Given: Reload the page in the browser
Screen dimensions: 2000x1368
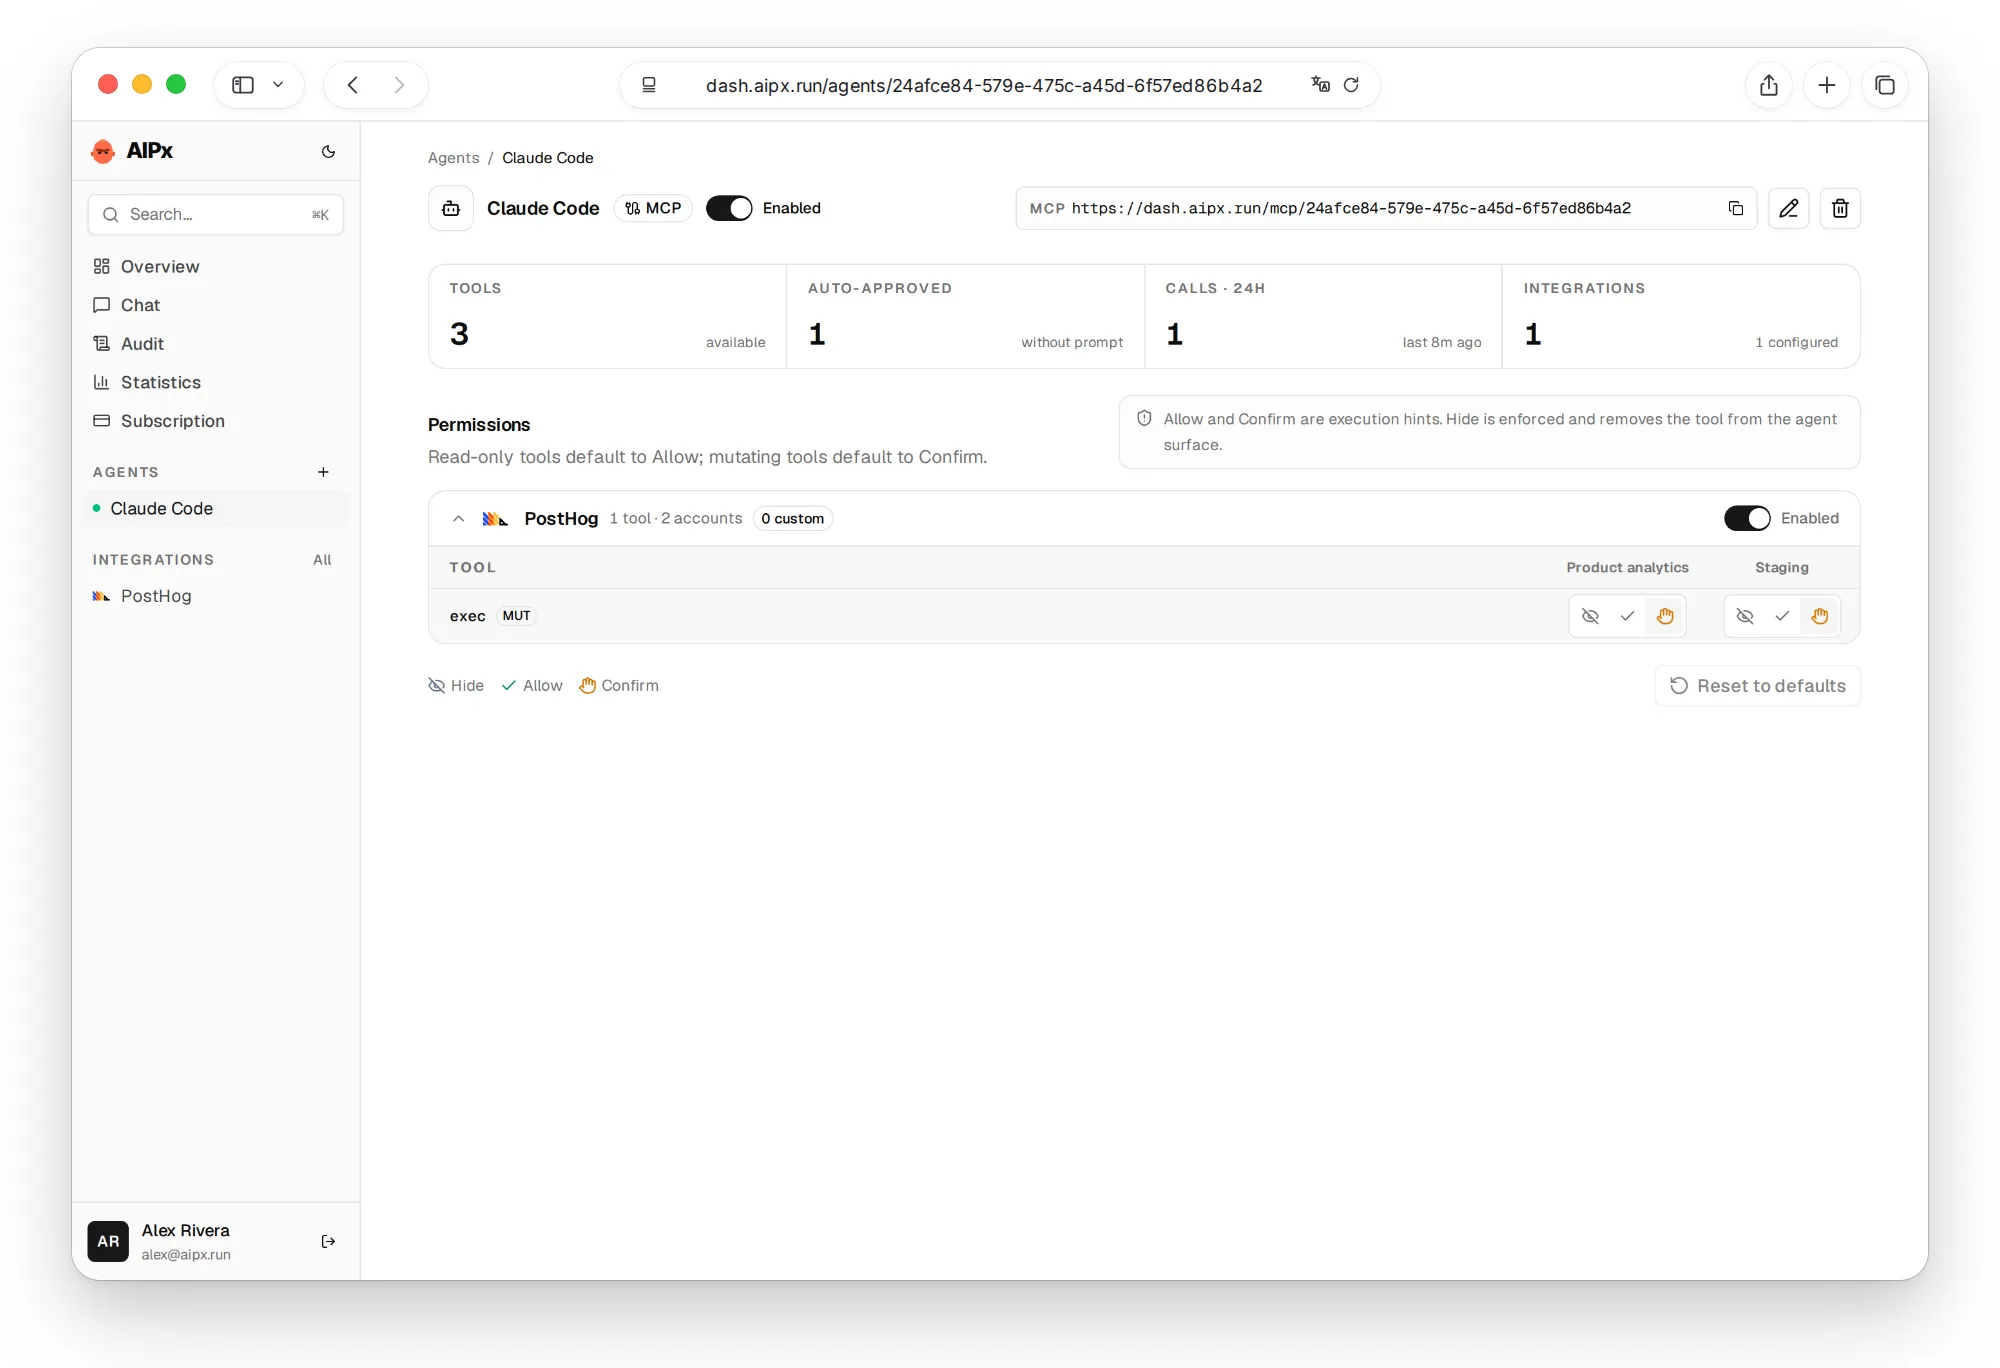Looking at the screenshot, I should (1351, 85).
